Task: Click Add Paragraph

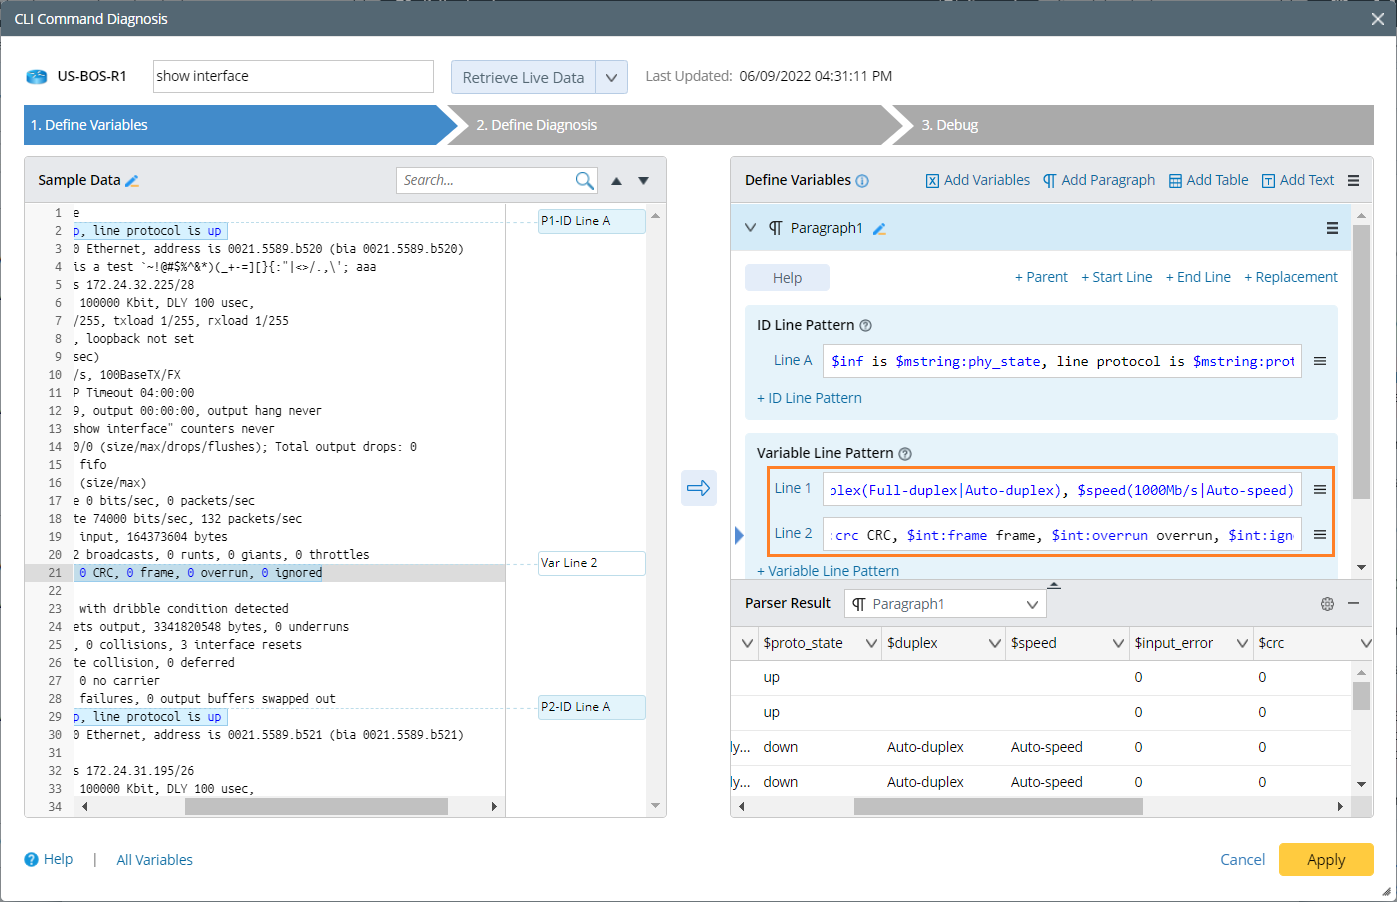Action: click(x=1098, y=180)
